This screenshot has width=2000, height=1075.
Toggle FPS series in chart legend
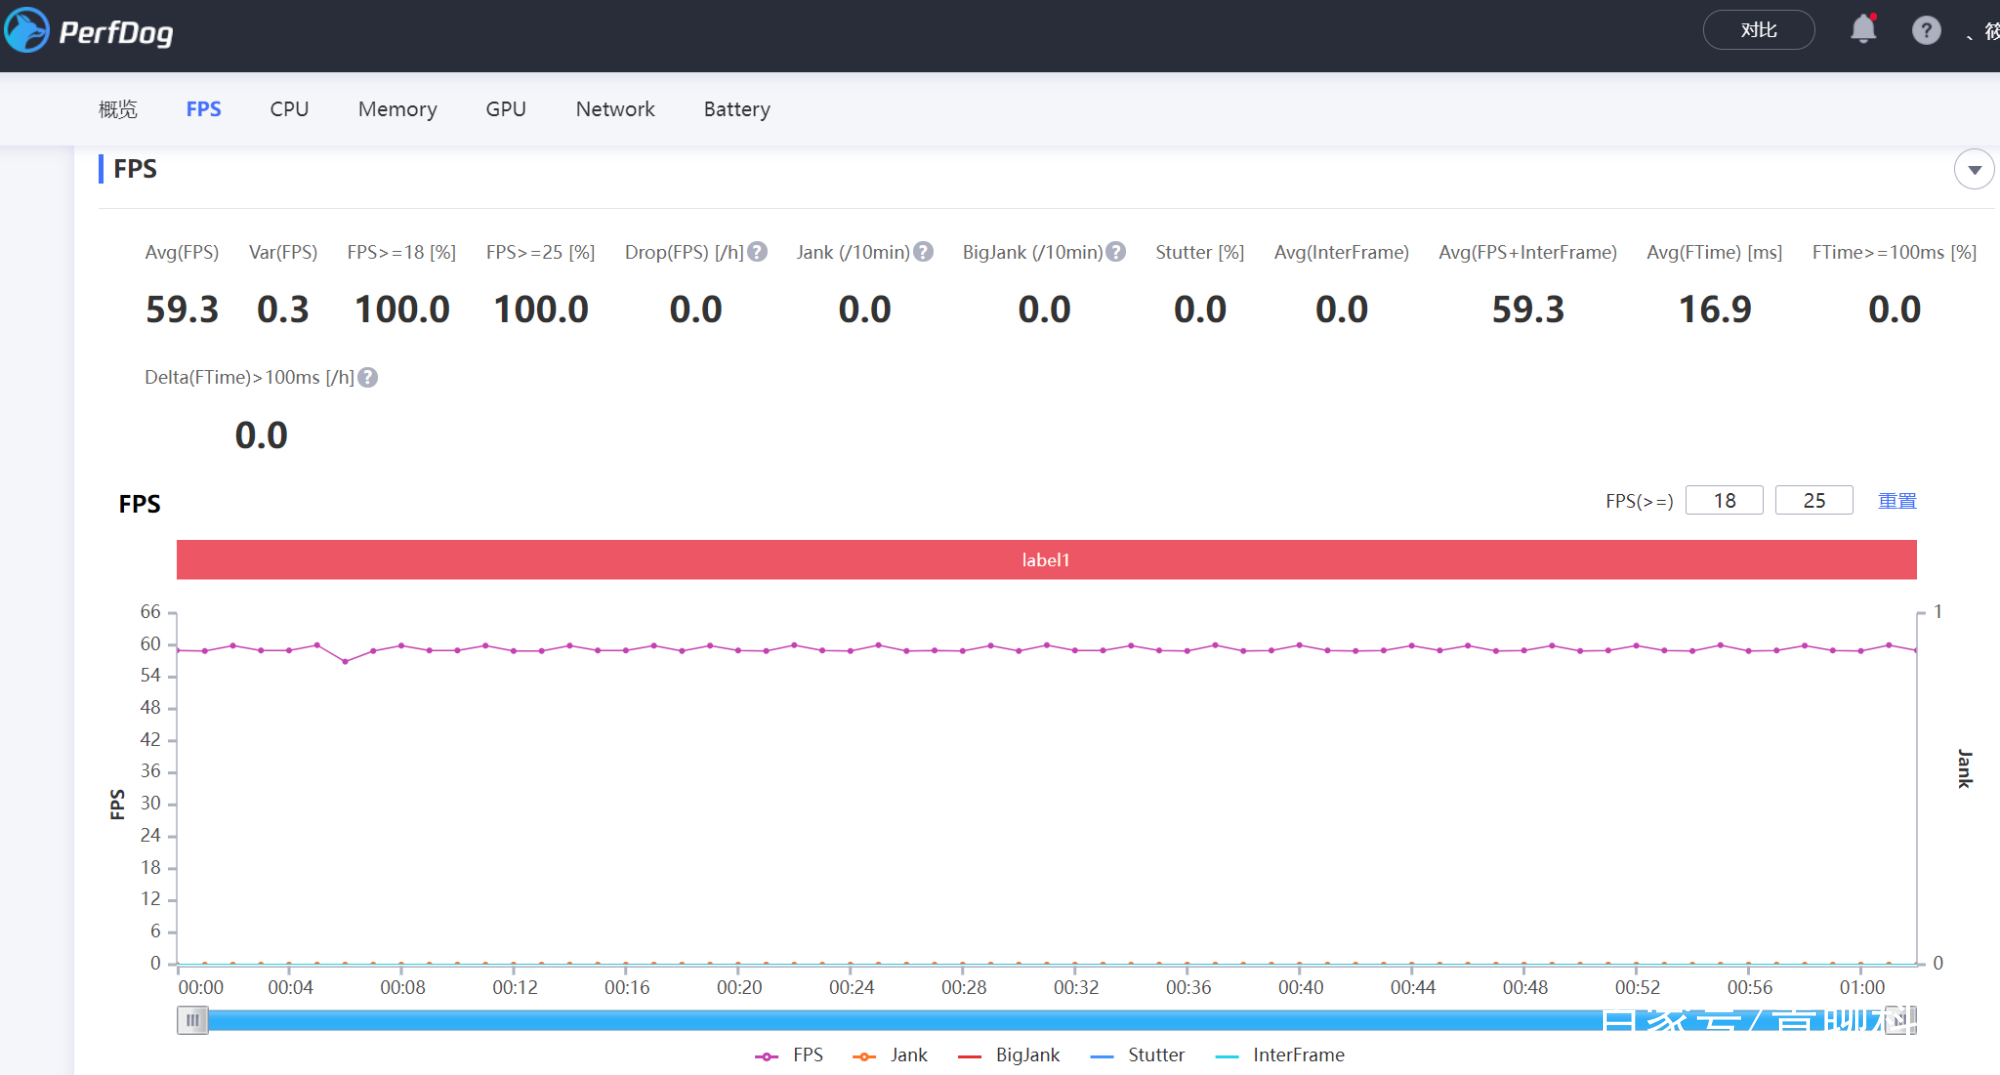coord(789,1055)
